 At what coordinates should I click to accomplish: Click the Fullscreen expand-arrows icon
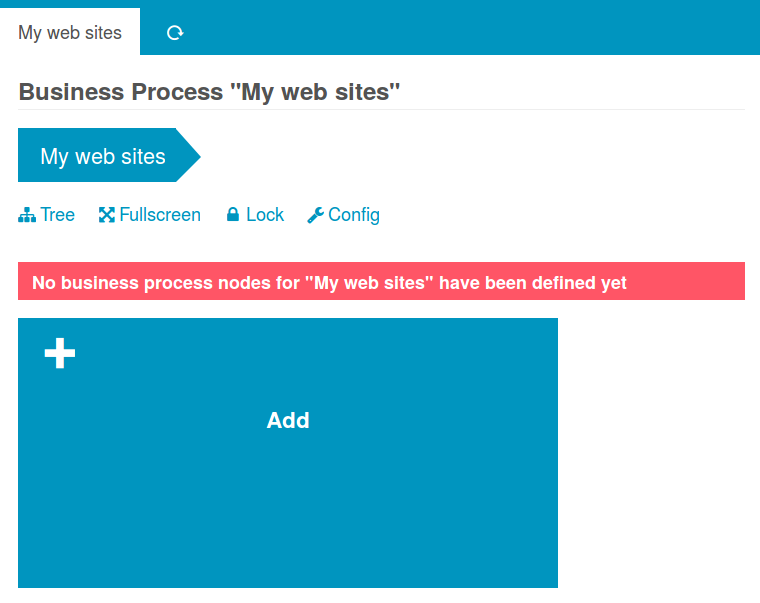[x=107, y=215]
